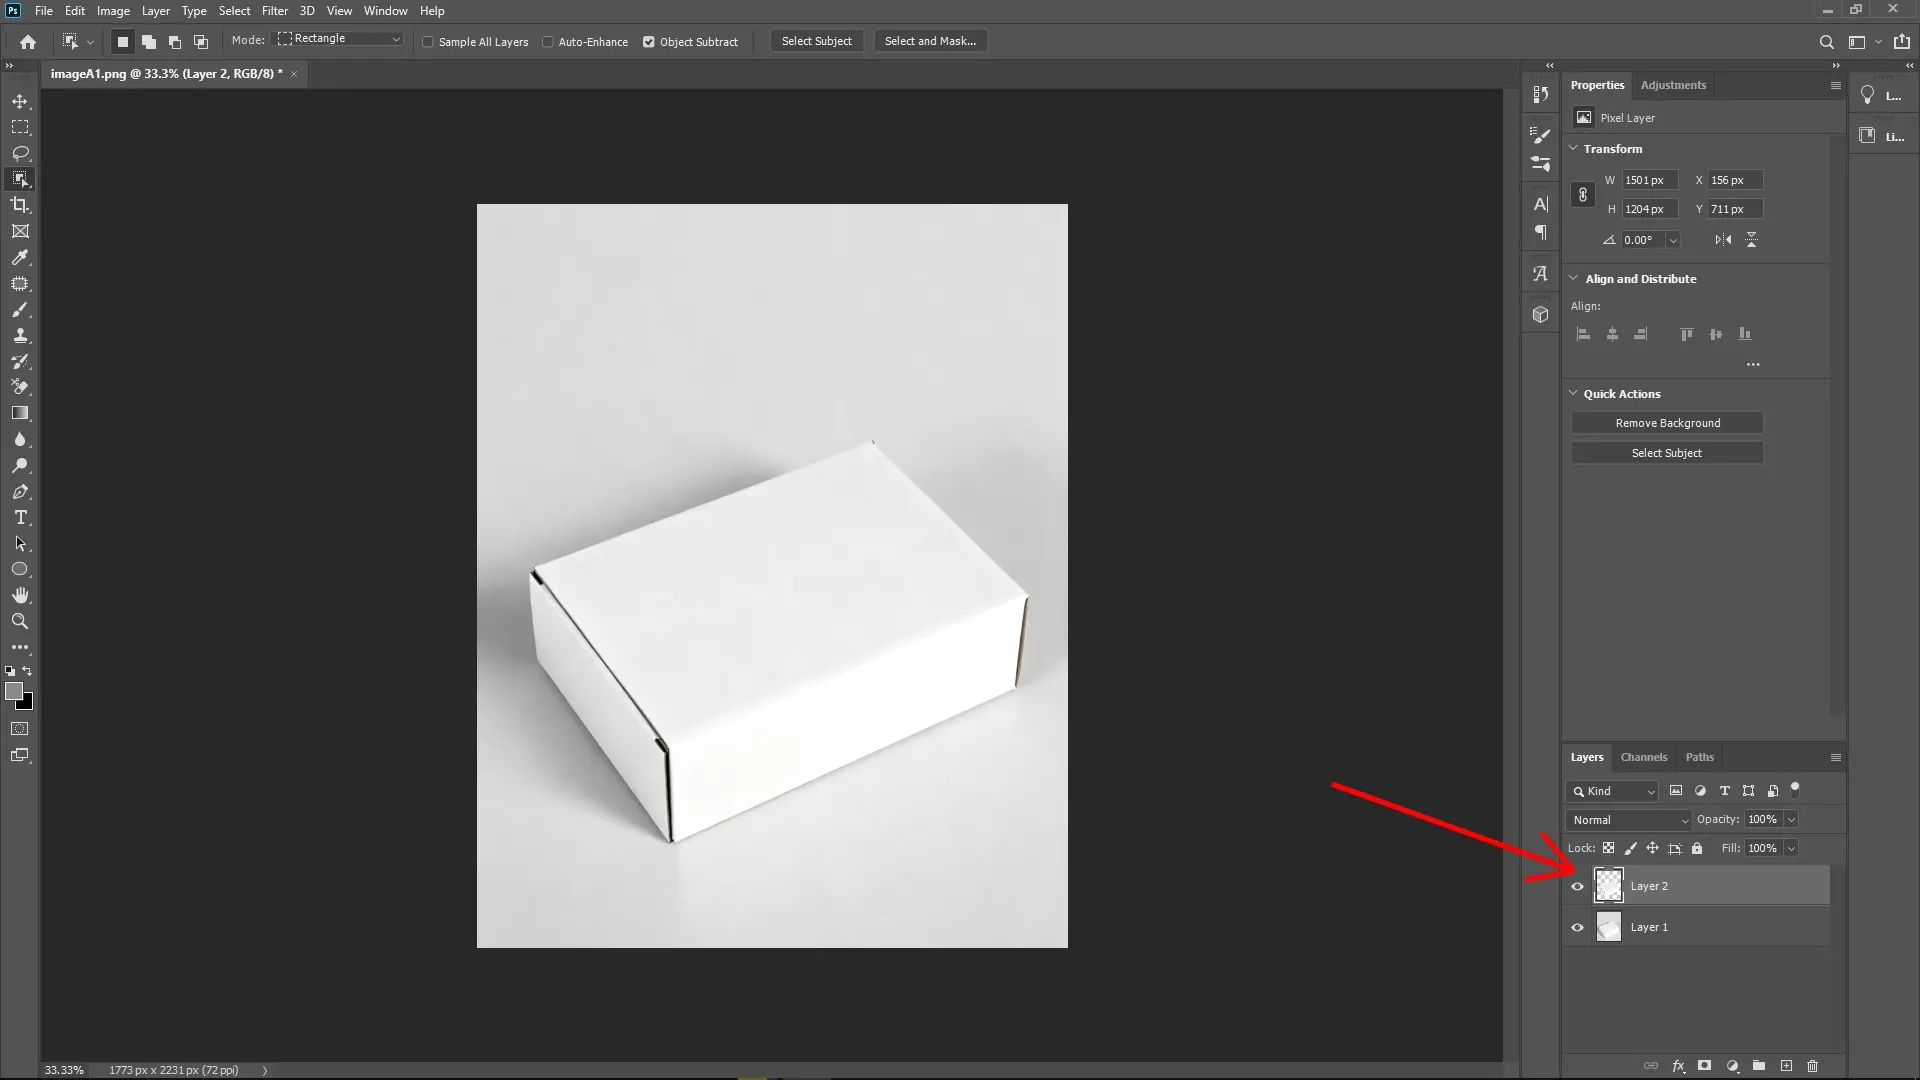1920x1080 pixels.
Task: Select the Eyedropper tool
Action: [x=20, y=258]
